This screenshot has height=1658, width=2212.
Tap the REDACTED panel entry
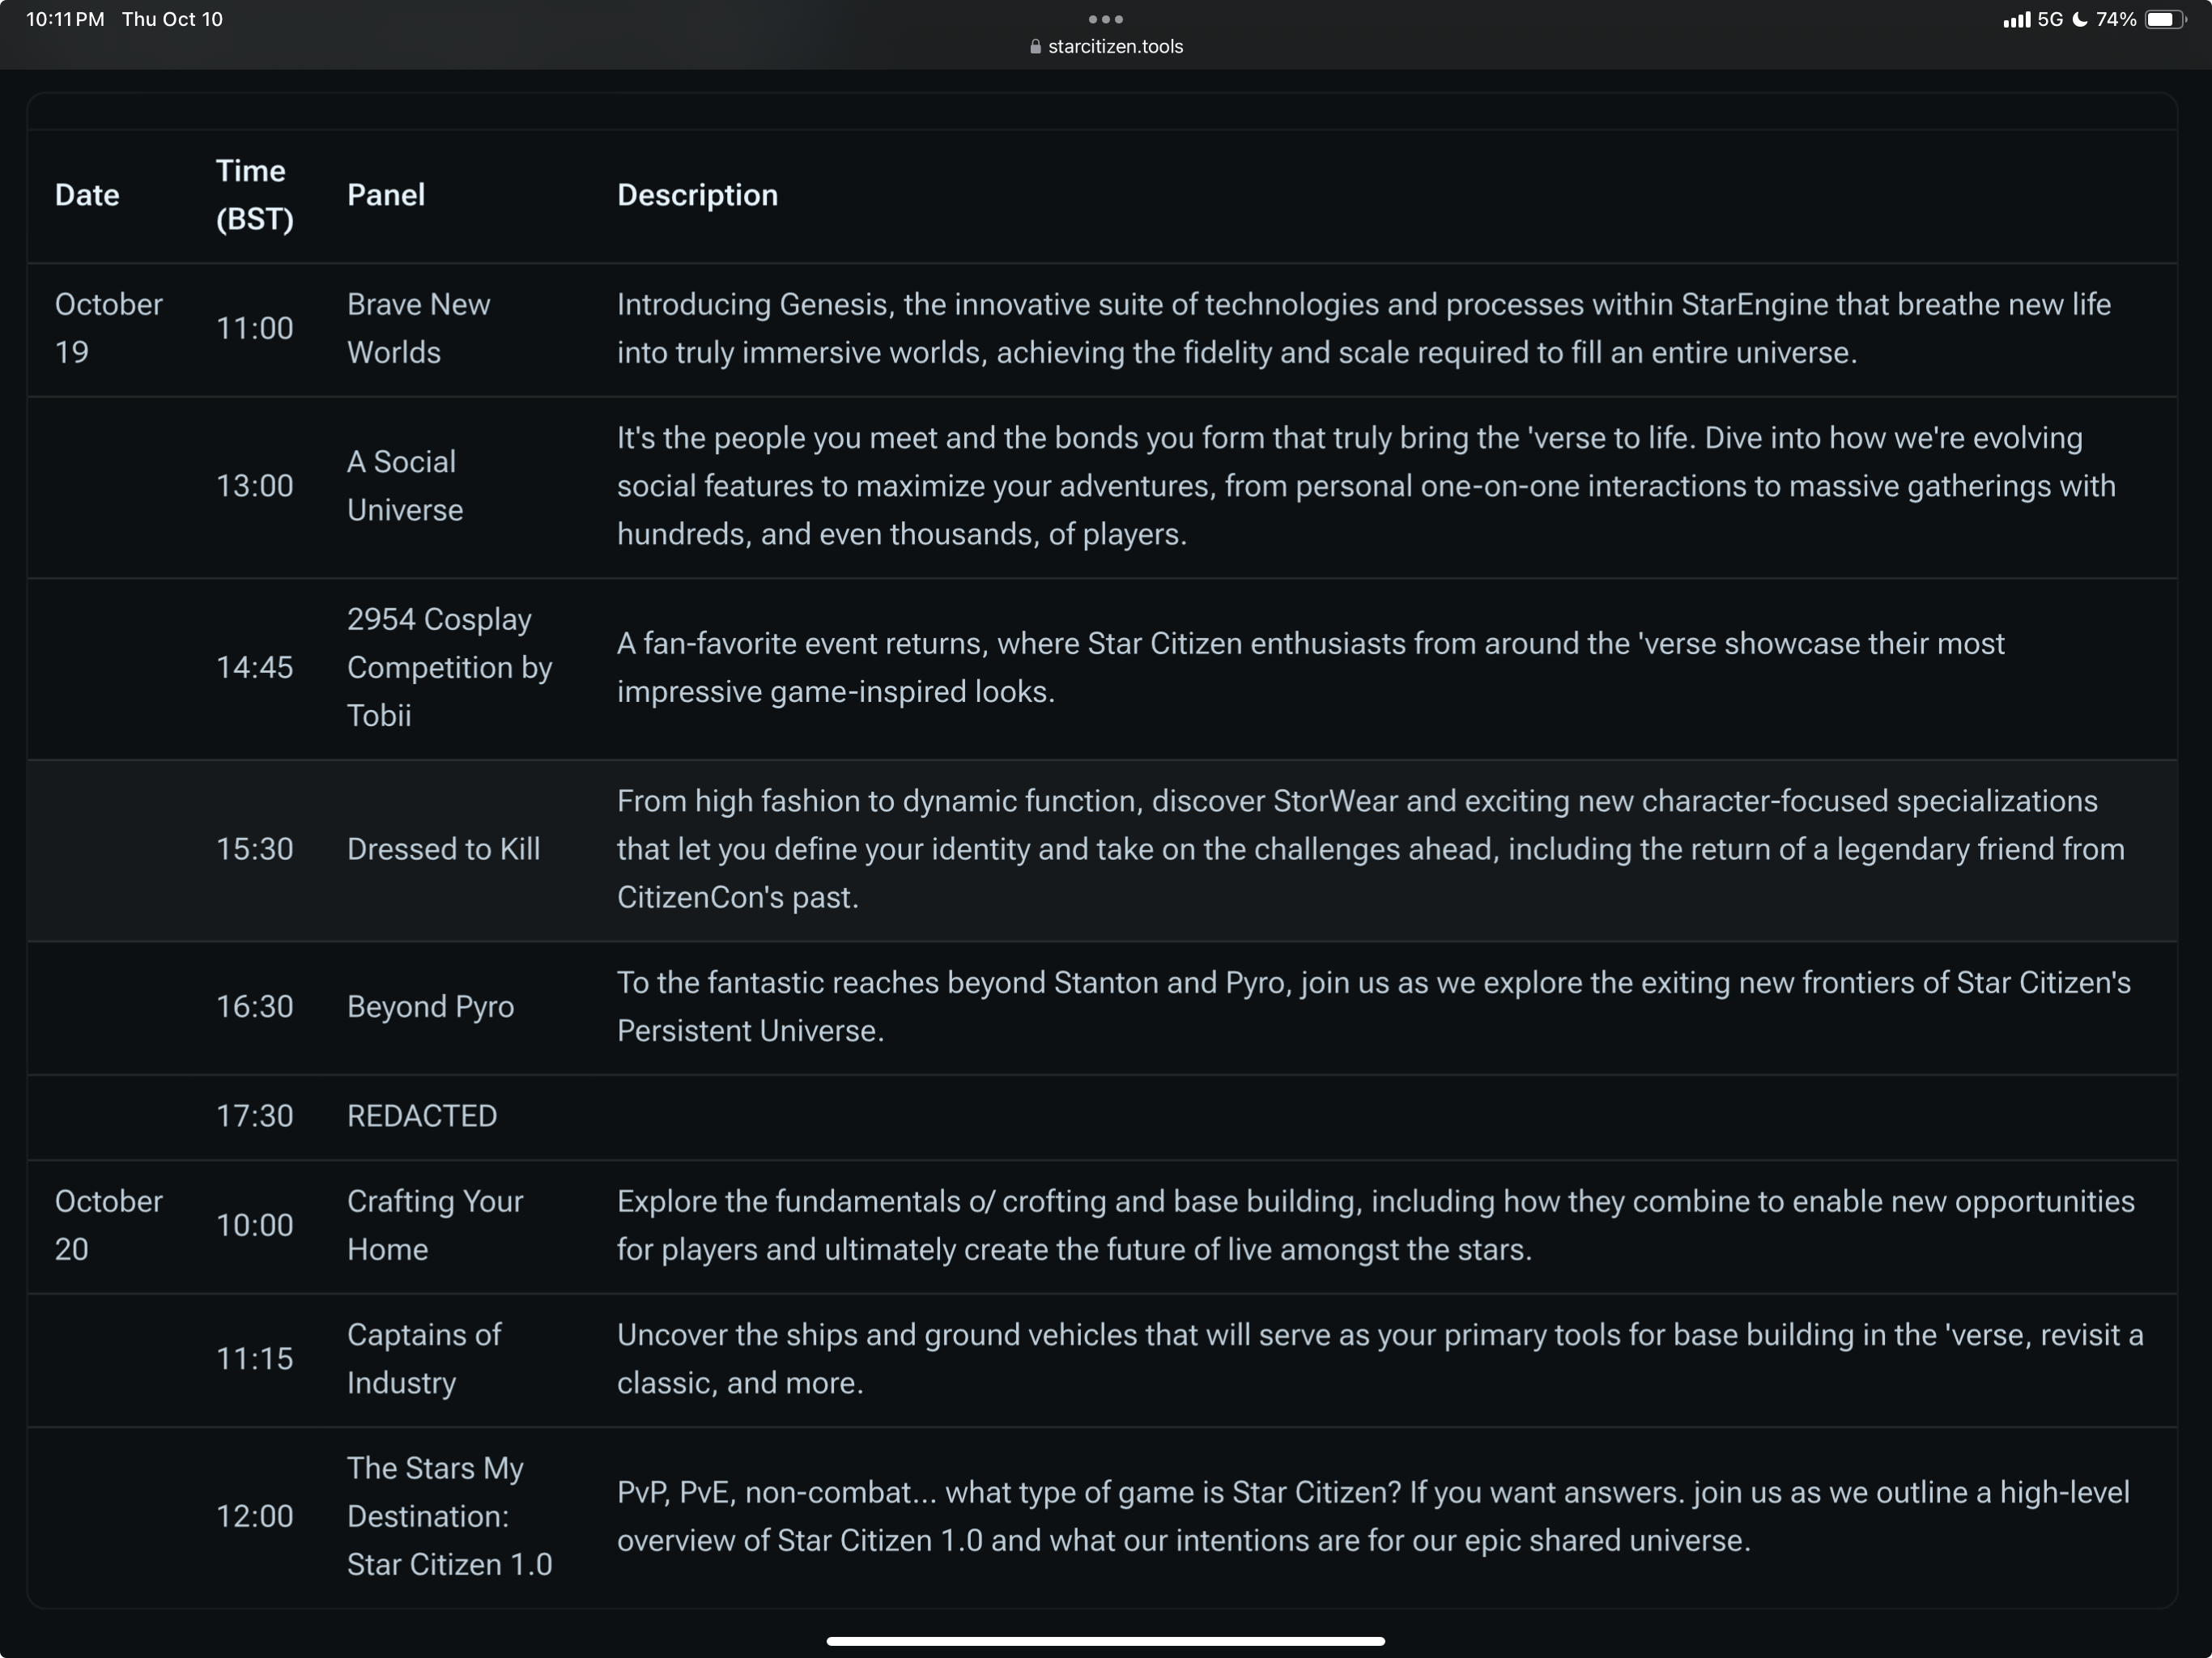(421, 1116)
